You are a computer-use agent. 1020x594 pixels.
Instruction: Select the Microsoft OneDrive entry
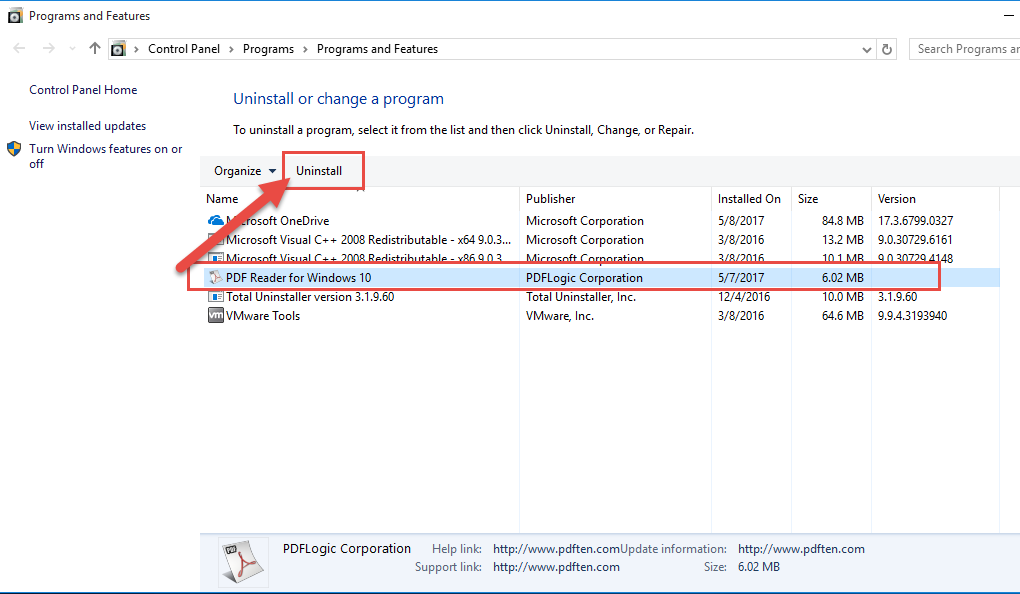[278, 221]
